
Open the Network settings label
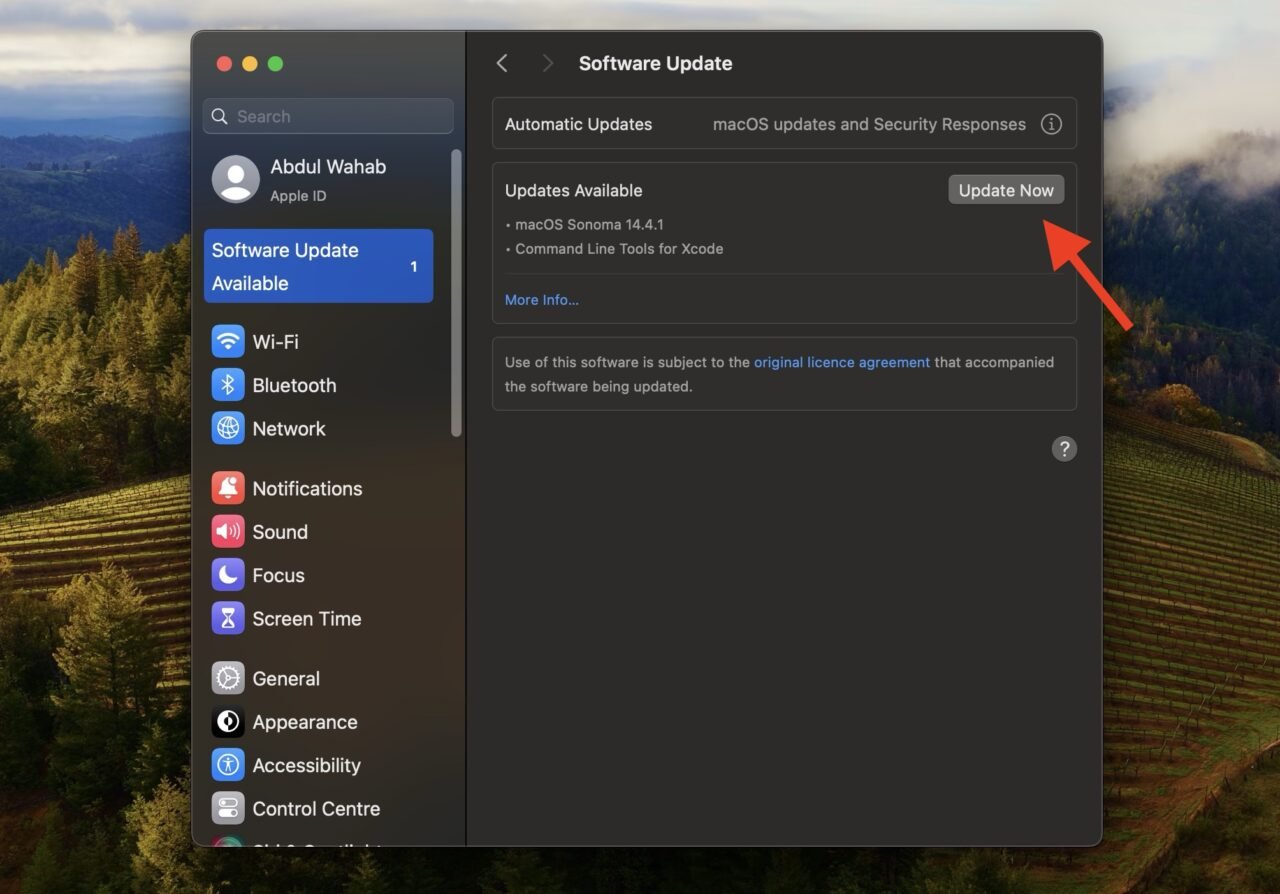[289, 428]
